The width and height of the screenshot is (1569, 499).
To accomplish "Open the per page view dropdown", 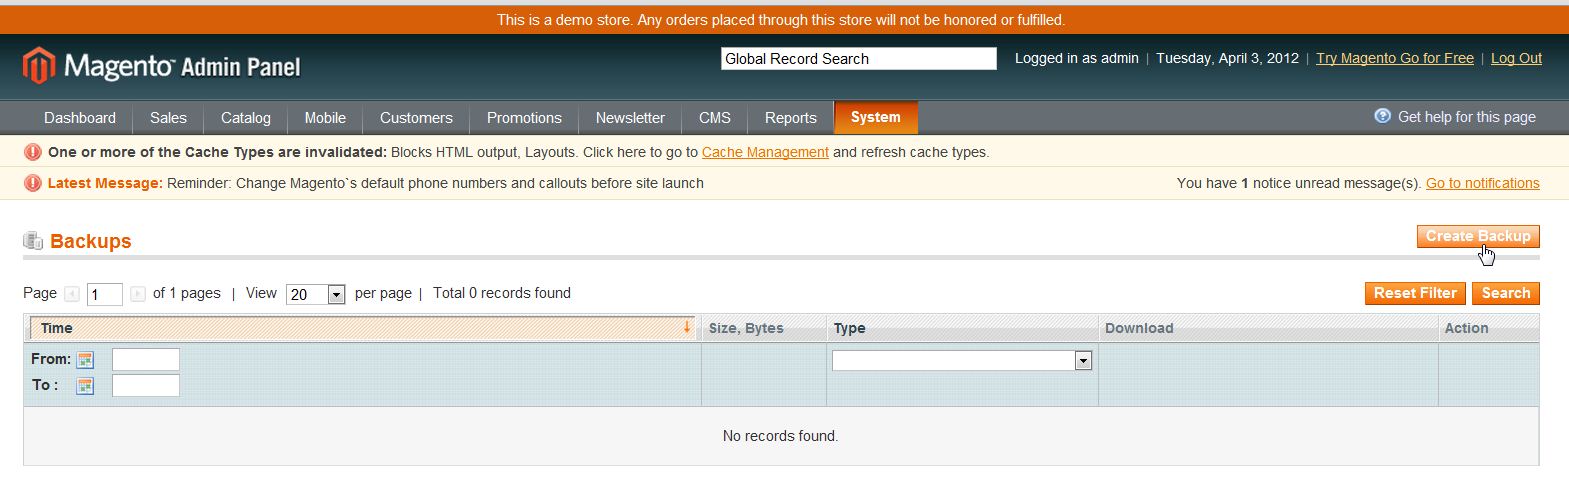I will click(x=316, y=294).
